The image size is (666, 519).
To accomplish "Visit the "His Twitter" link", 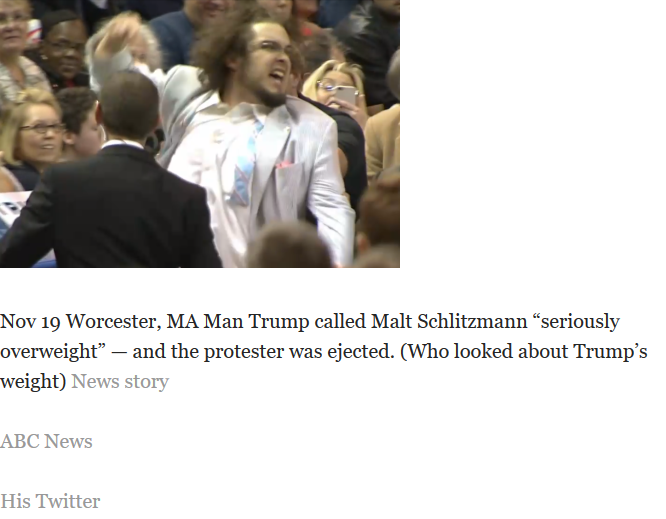I will coord(50,501).
